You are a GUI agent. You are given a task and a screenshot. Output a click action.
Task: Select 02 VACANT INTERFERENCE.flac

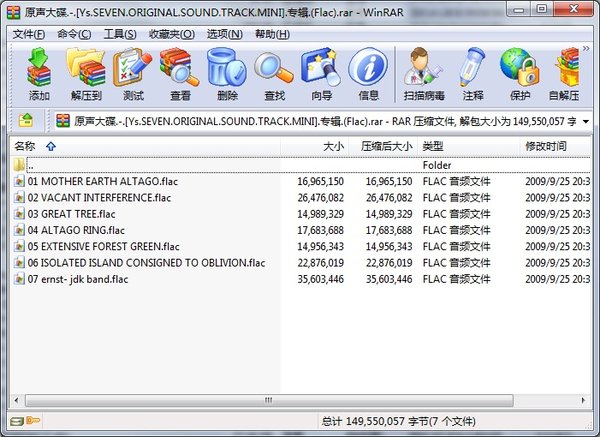point(99,197)
